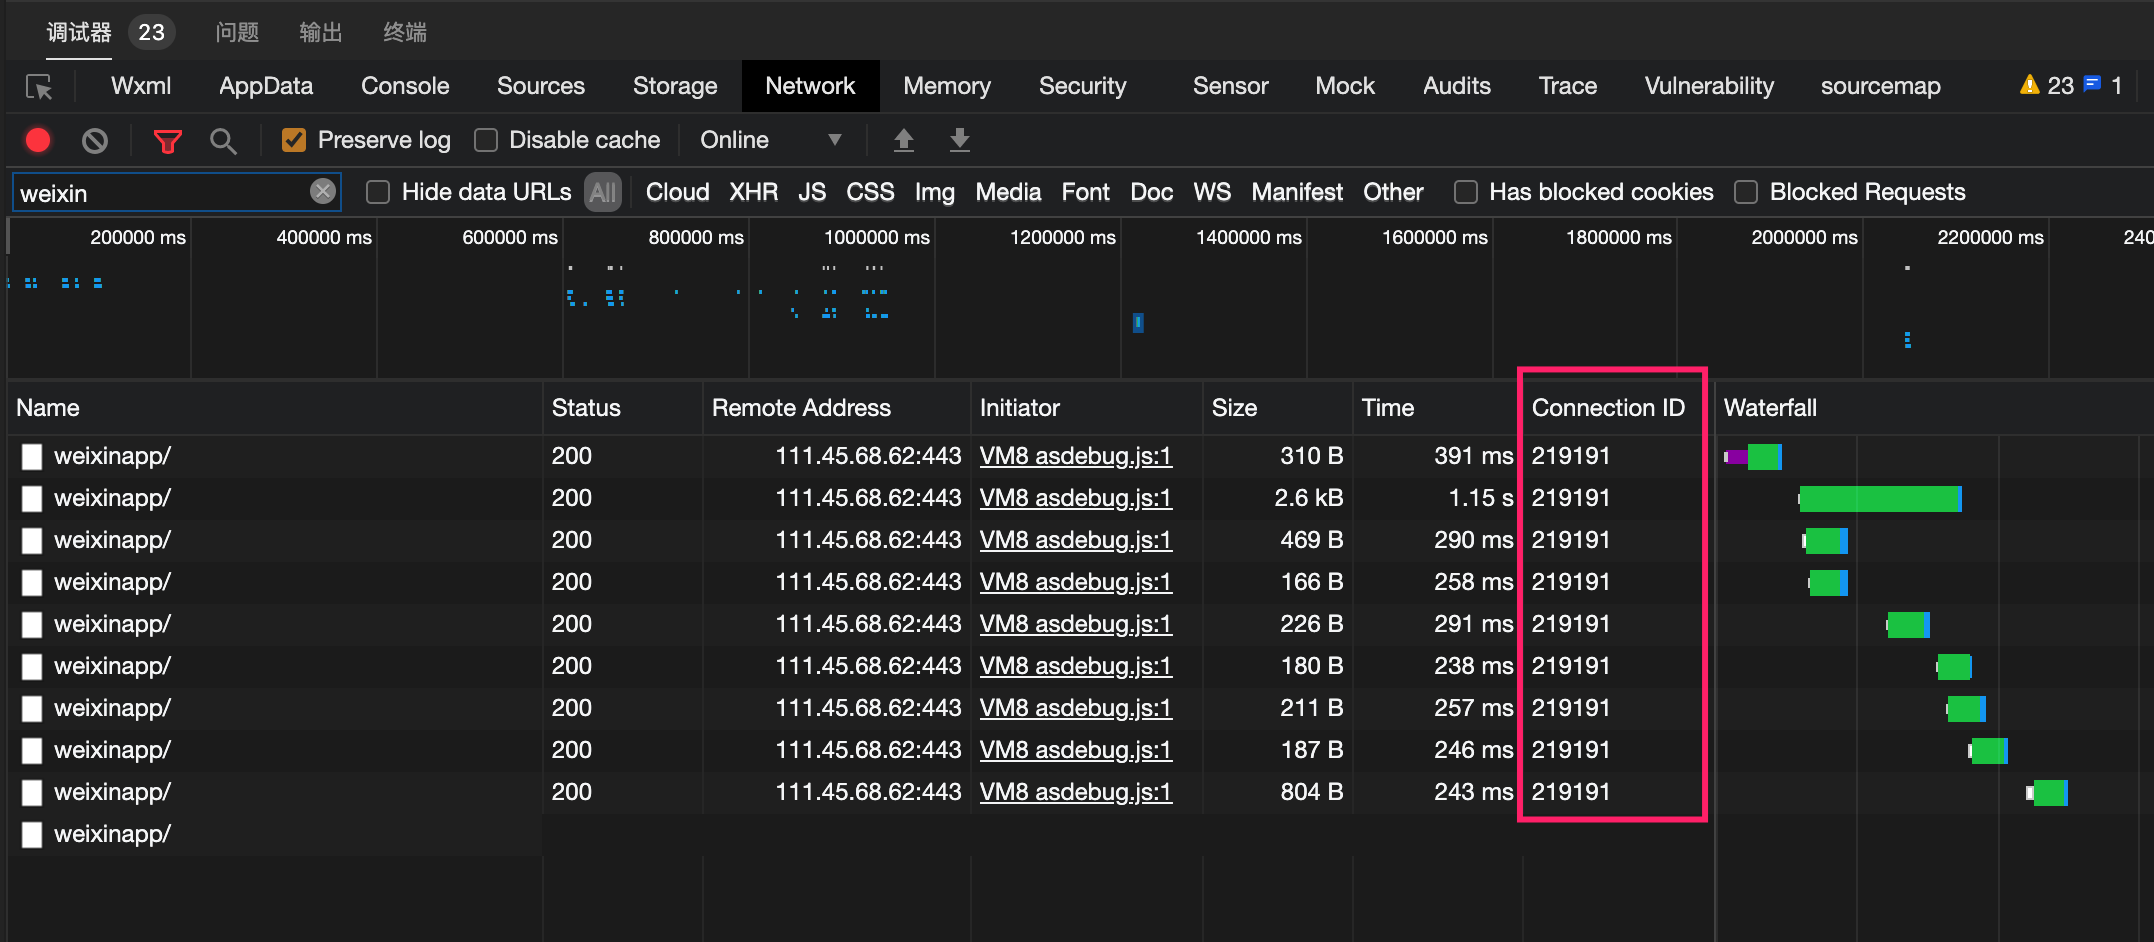Select the Network tab
This screenshot has width=2154, height=942.
click(x=810, y=86)
